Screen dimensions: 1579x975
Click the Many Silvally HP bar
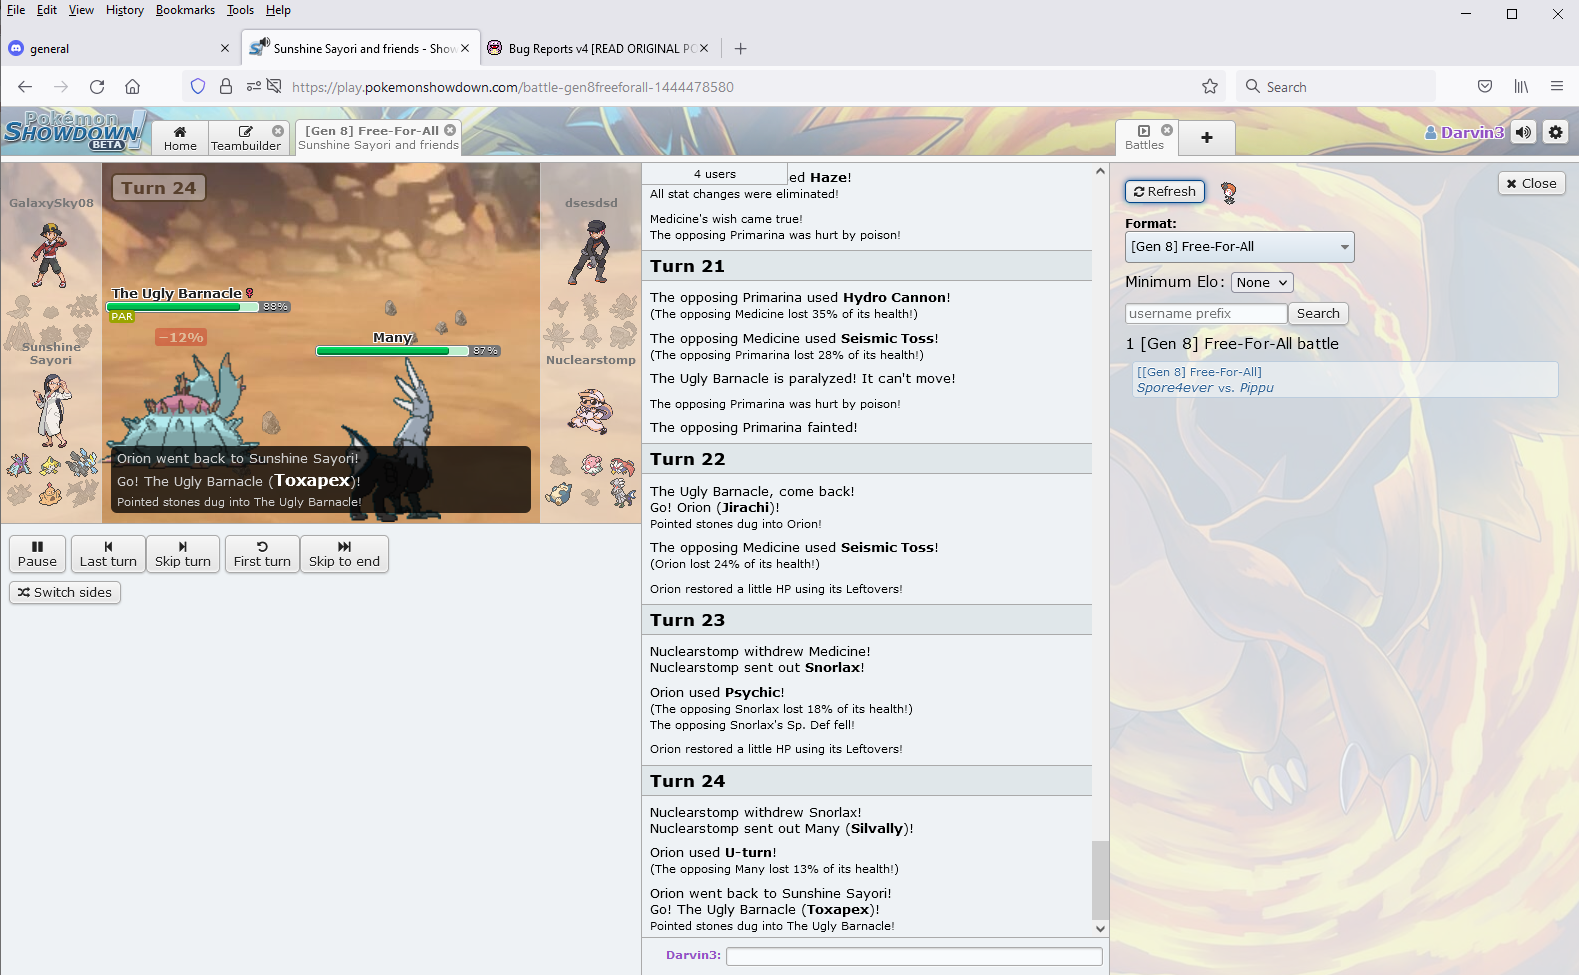click(x=407, y=351)
